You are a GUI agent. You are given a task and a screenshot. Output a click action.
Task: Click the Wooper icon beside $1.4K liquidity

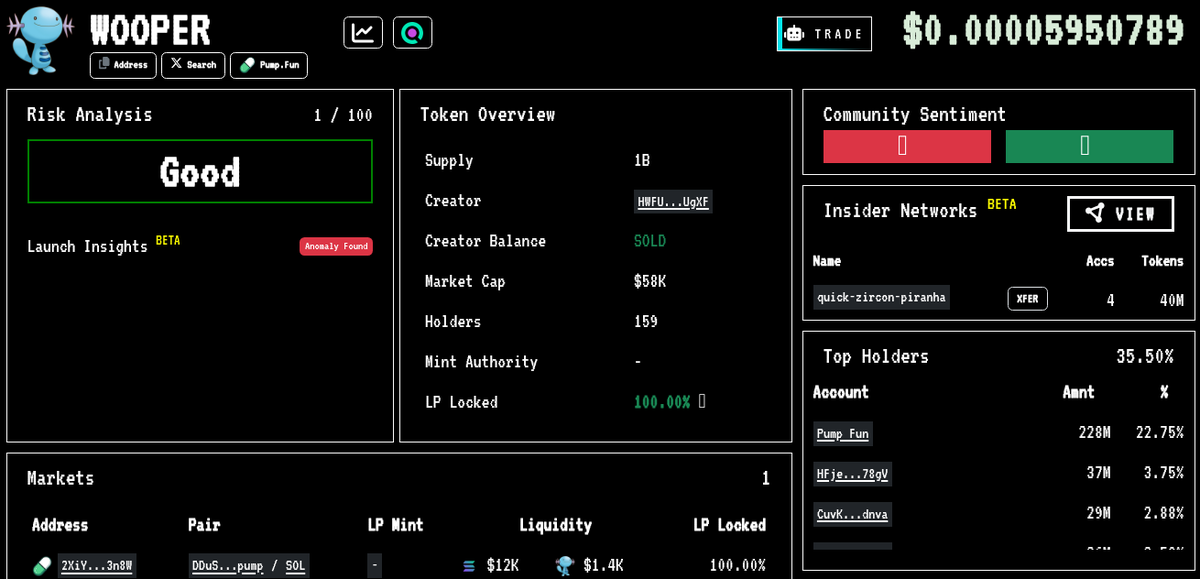565,566
